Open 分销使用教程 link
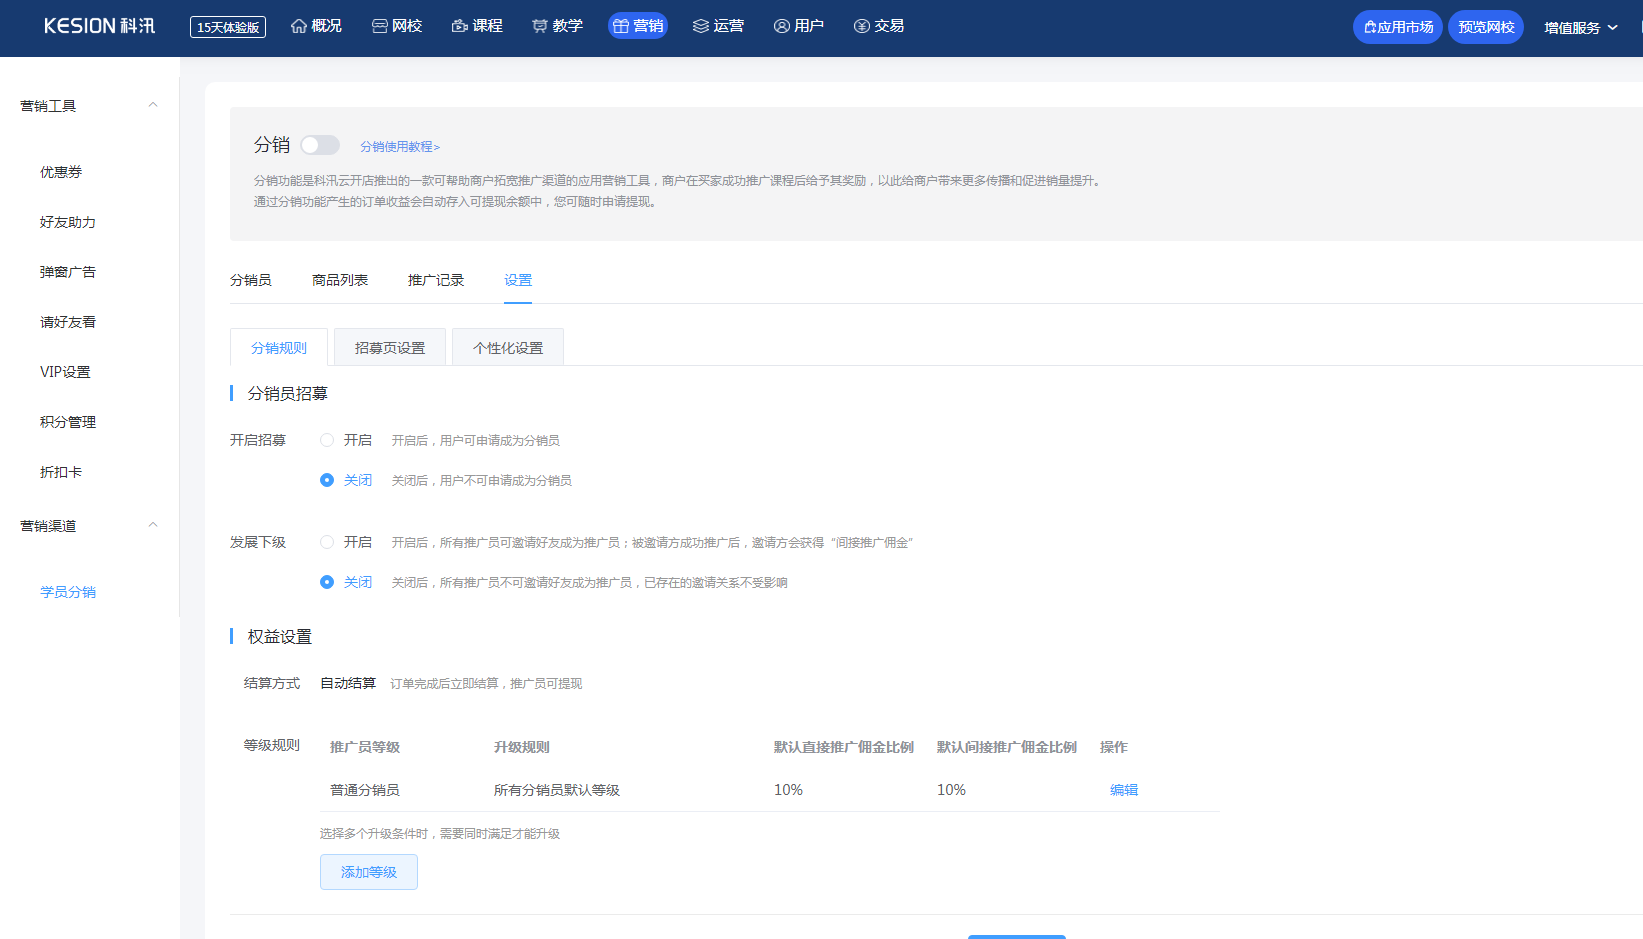This screenshot has width=1643, height=939. tap(400, 147)
